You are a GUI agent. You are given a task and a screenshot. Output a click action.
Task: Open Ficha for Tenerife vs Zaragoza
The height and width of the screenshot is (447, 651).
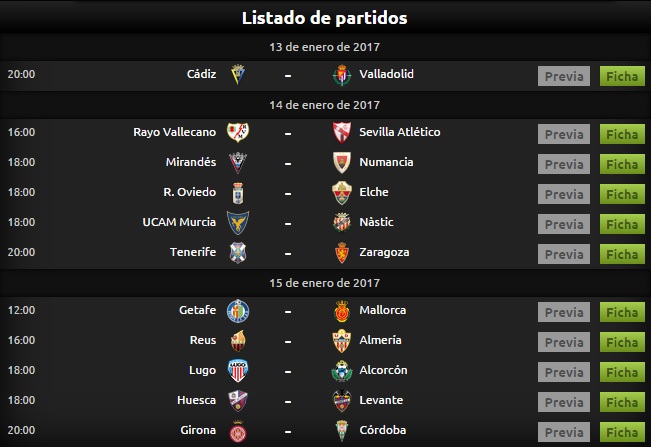(622, 254)
